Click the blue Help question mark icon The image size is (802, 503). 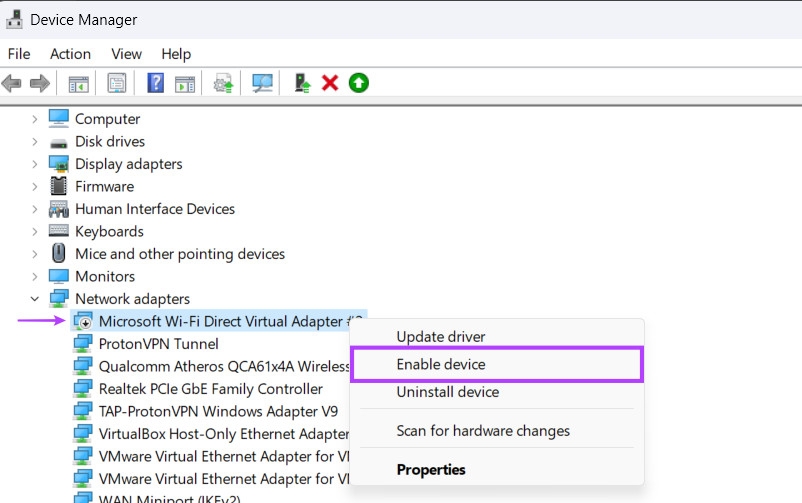point(156,83)
